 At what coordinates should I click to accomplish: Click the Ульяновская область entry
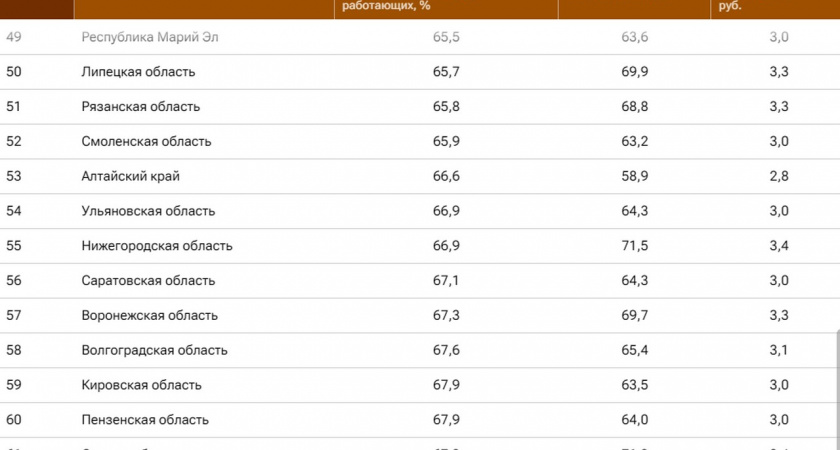coord(148,211)
